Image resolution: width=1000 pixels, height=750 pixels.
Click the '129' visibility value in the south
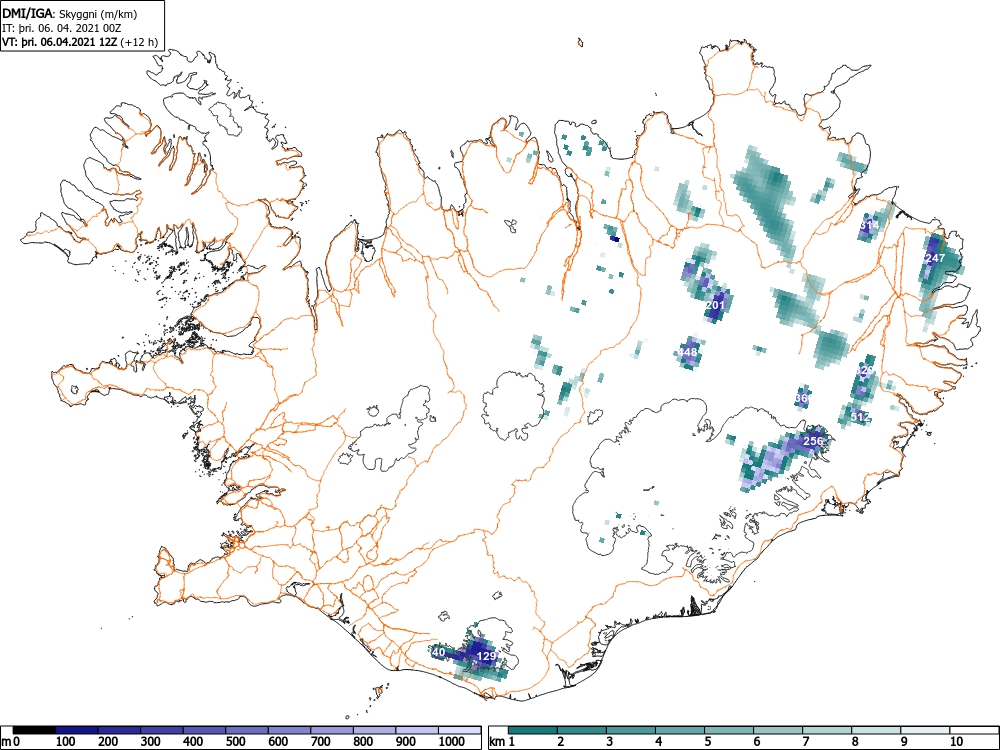pyautogui.click(x=487, y=656)
